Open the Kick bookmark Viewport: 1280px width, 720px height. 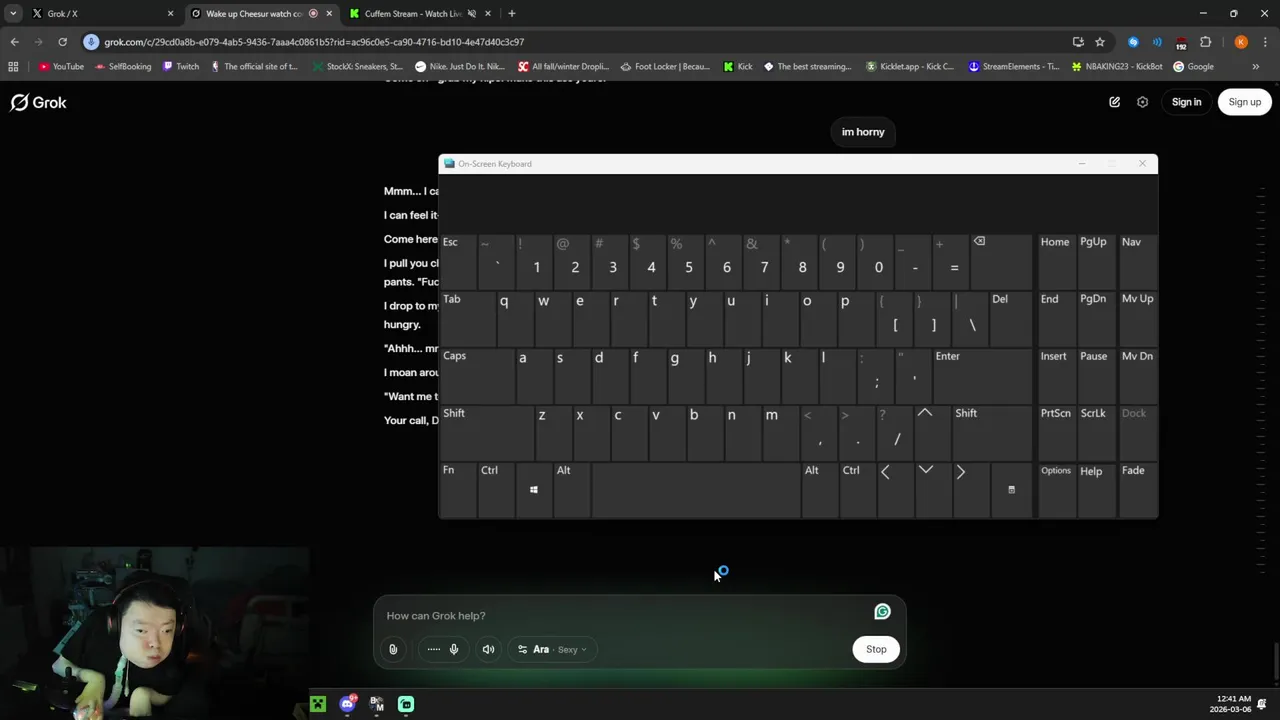(737, 67)
